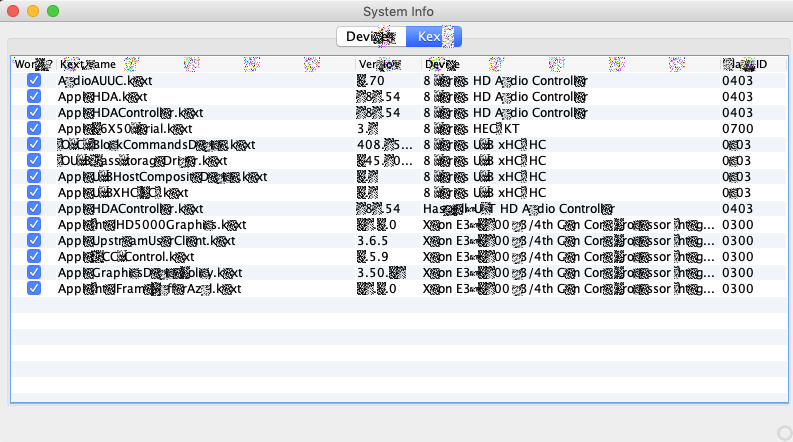Image resolution: width=793 pixels, height=442 pixels.
Task: Click the version cell of AppleMCCSControl.kext
Action: coord(372,257)
